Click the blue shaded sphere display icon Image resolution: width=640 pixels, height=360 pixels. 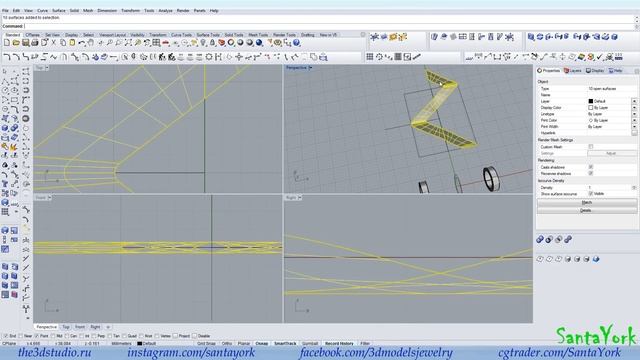[x=596, y=259]
